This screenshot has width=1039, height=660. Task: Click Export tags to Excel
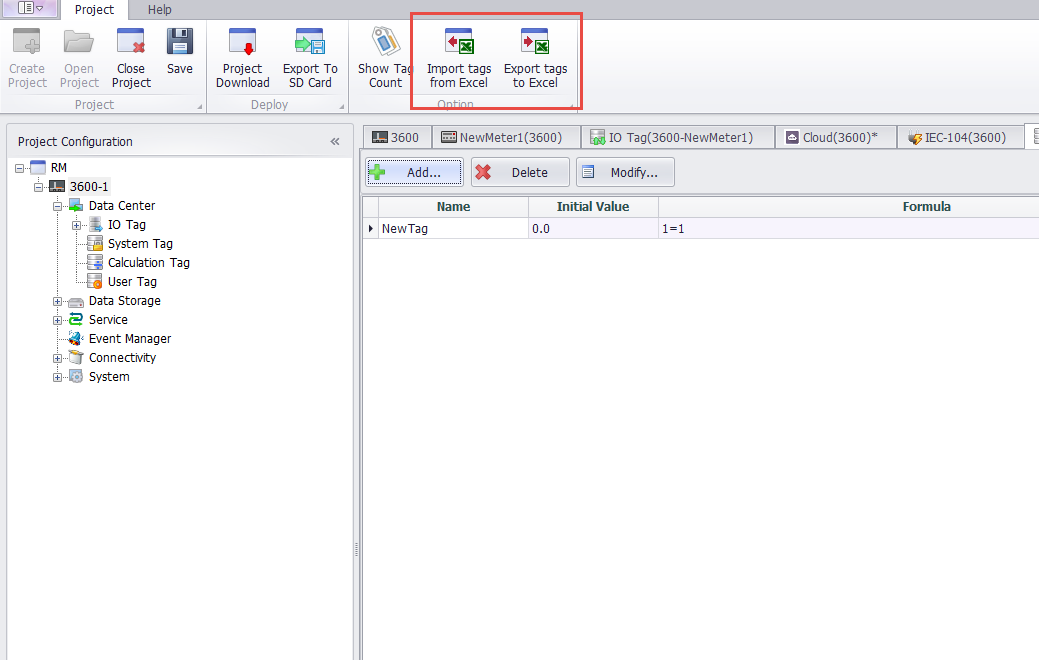535,44
